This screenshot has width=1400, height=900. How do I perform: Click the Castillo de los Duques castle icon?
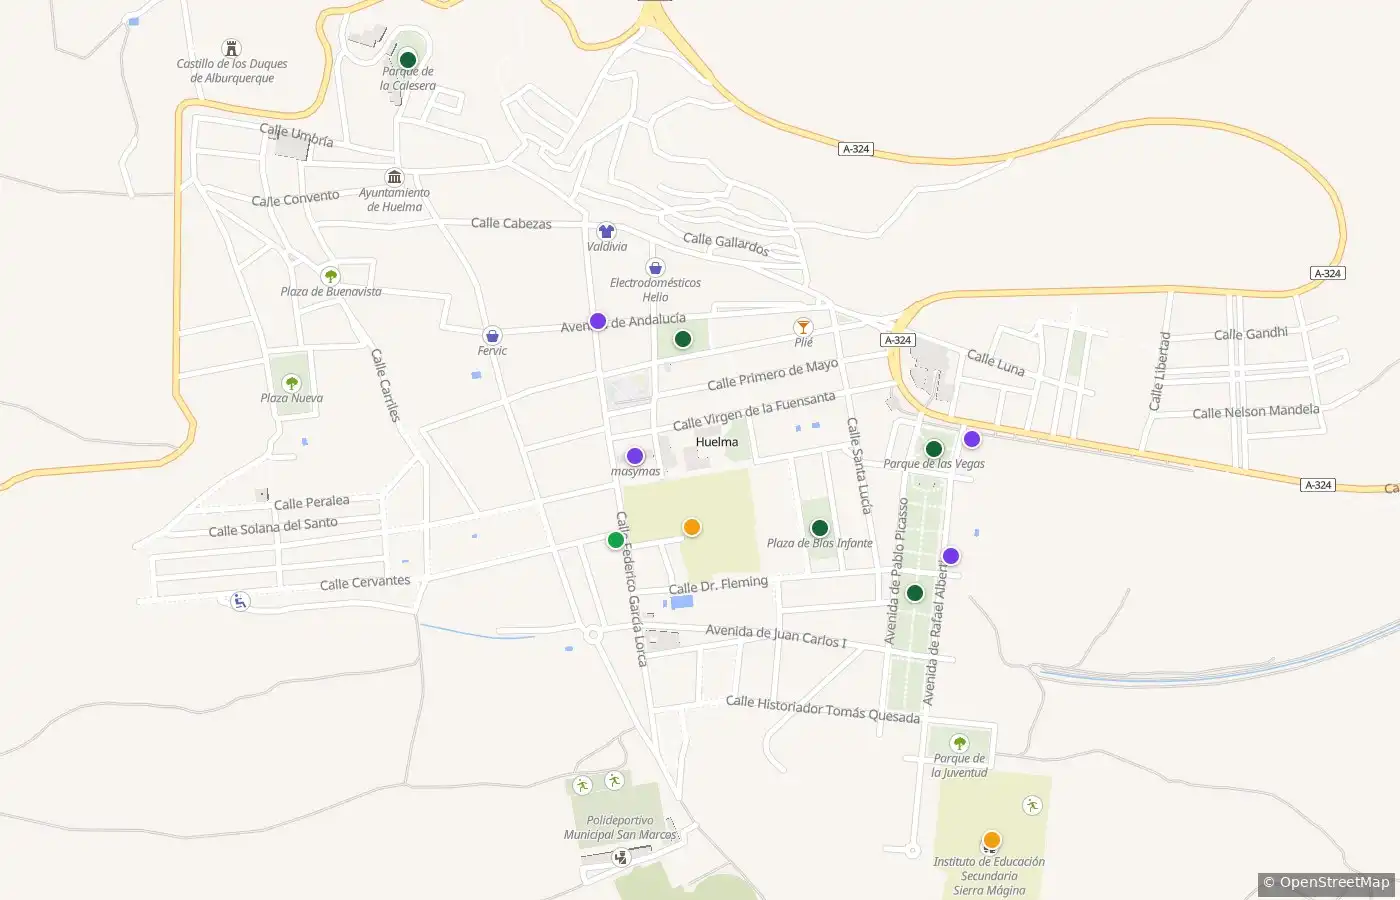pyautogui.click(x=232, y=48)
